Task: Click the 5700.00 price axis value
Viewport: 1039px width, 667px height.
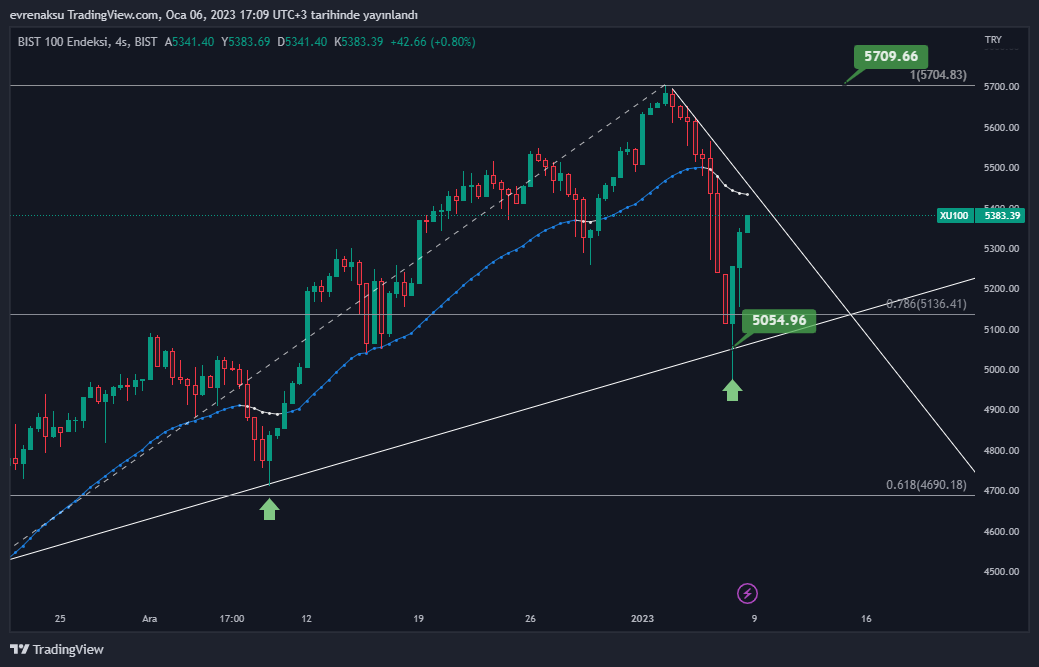Action: [x=1001, y=87]
